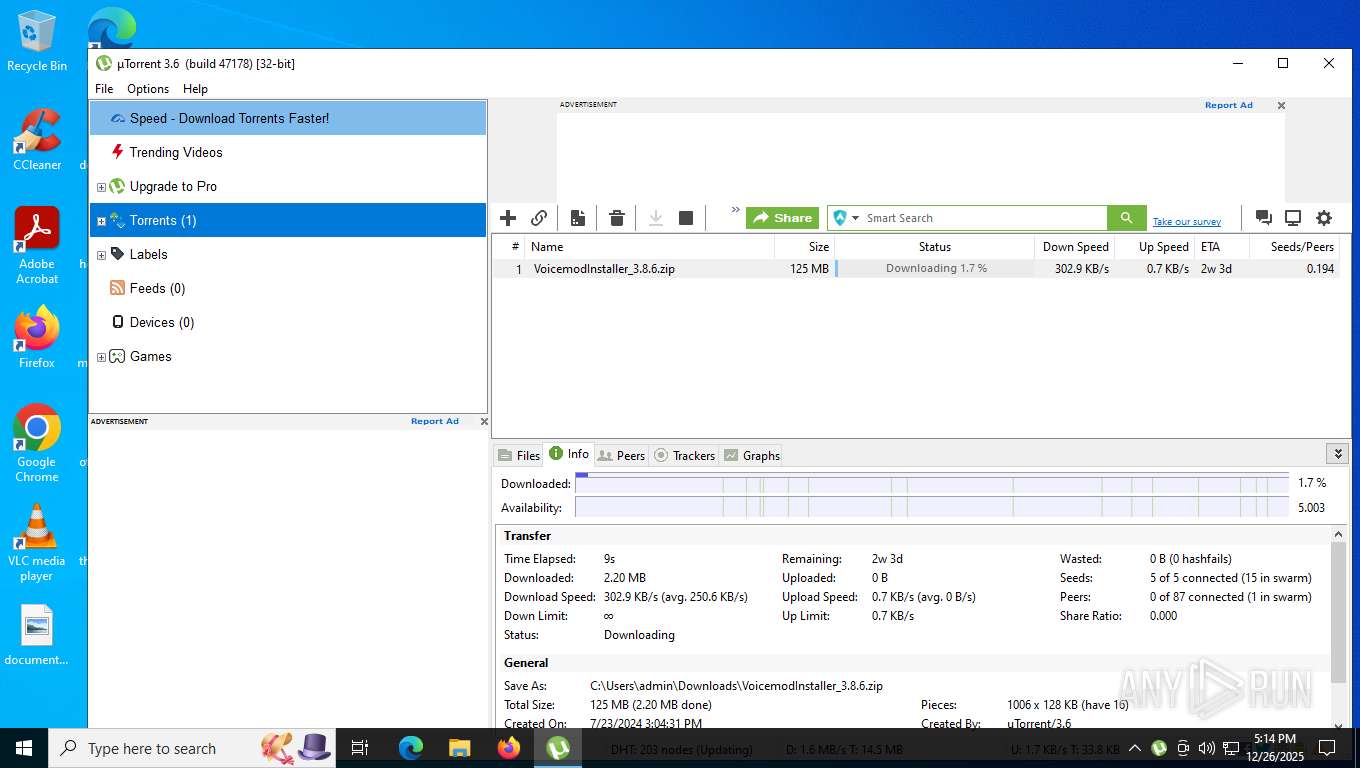Click Report Ad above the top advertisement
This screenshot has height=768, width=1360.
pos(1228,105)
